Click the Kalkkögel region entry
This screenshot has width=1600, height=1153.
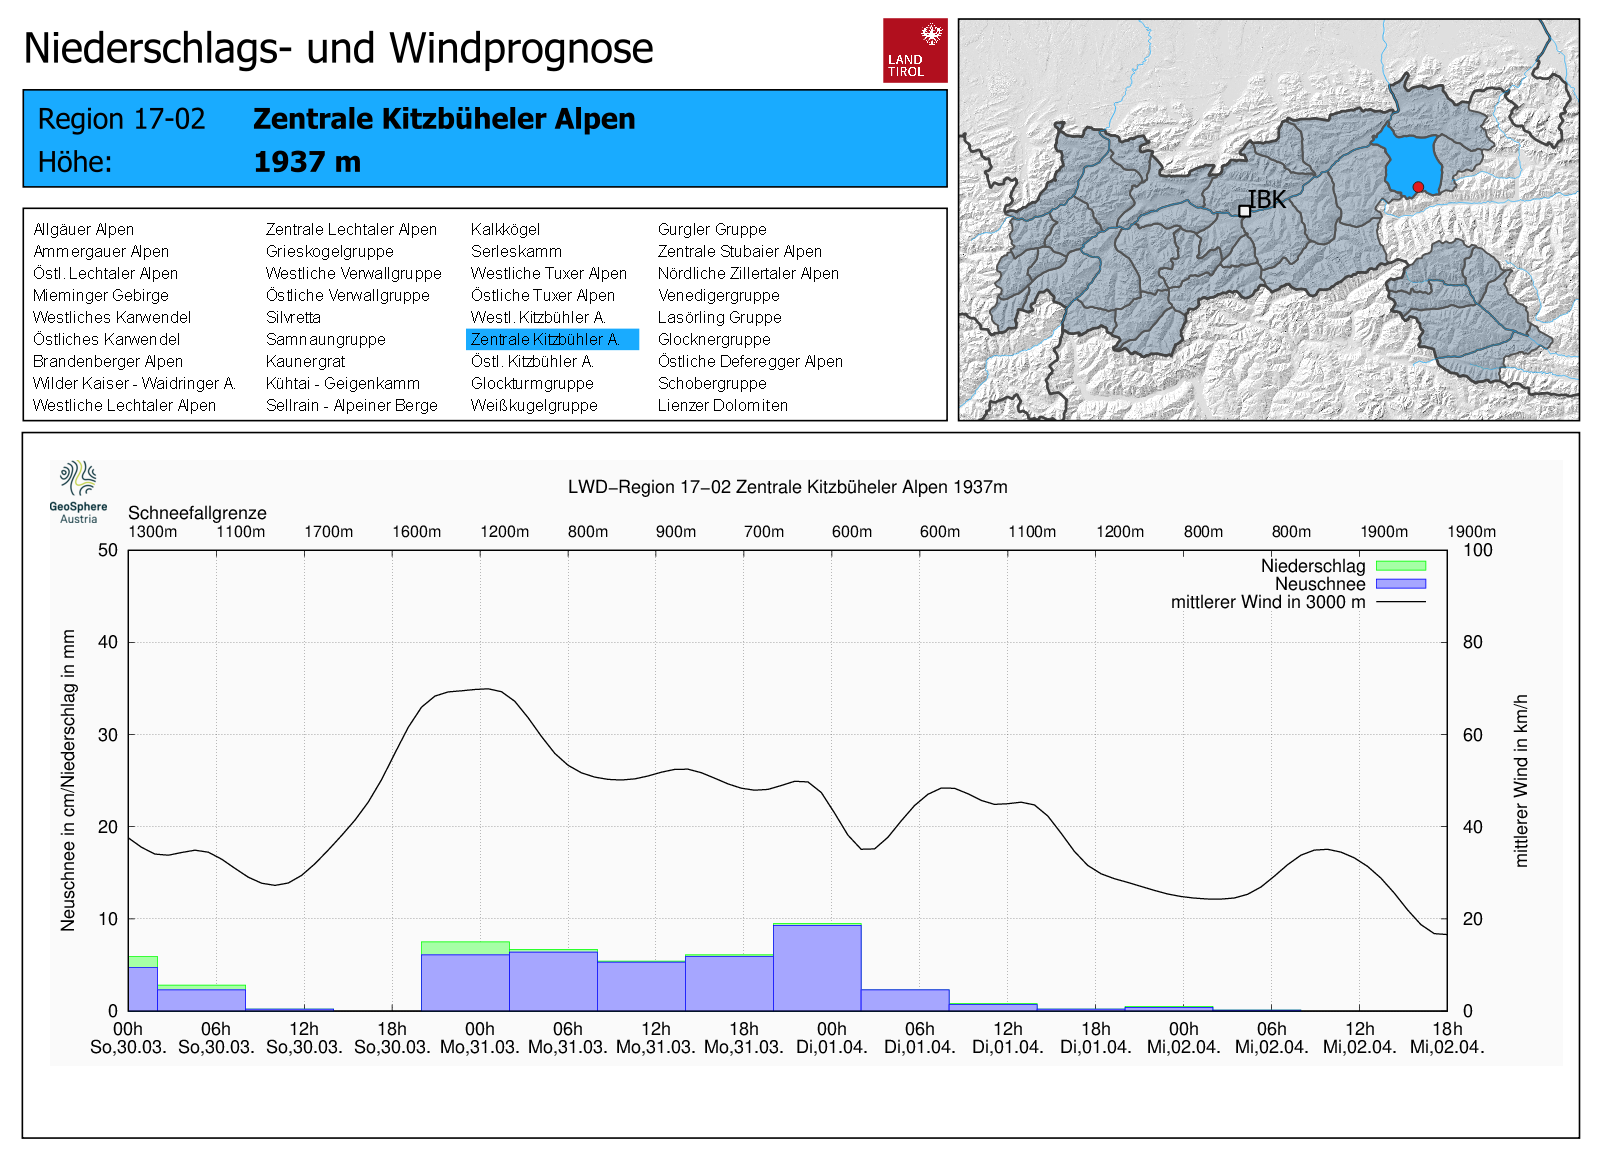(x=505, y=230)
